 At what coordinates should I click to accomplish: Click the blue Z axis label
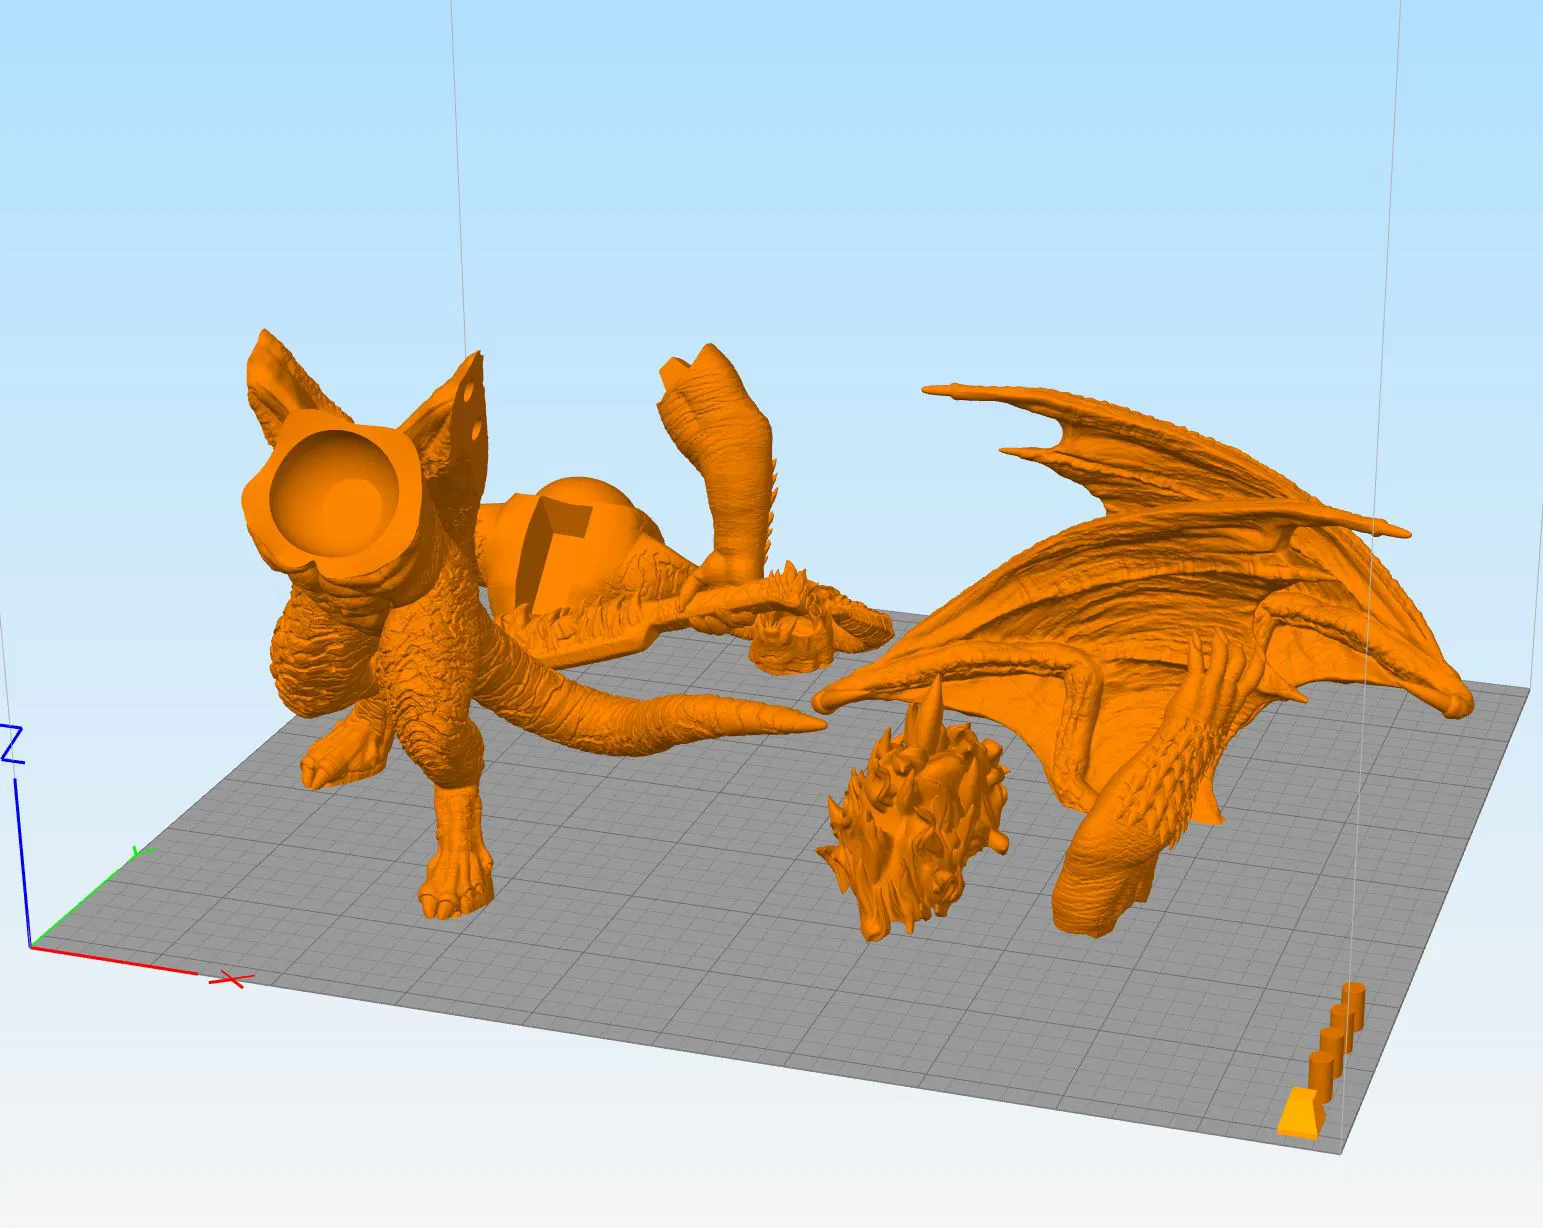click(x=12, y=745)
